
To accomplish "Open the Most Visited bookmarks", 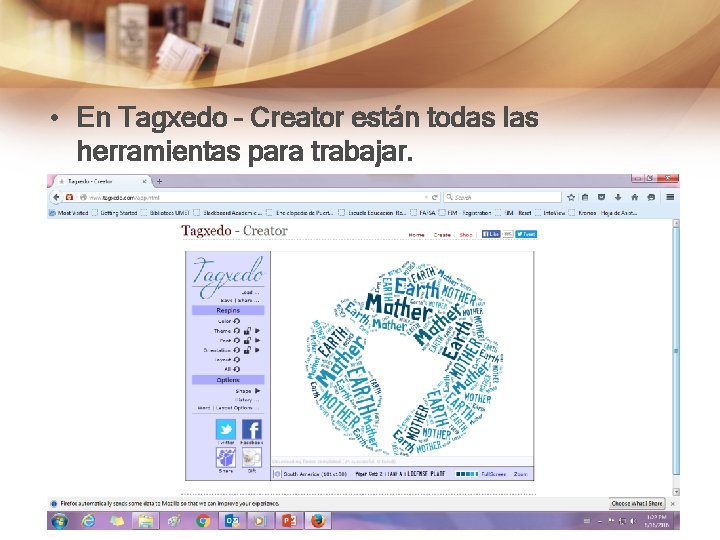I will tap(69, 213).
